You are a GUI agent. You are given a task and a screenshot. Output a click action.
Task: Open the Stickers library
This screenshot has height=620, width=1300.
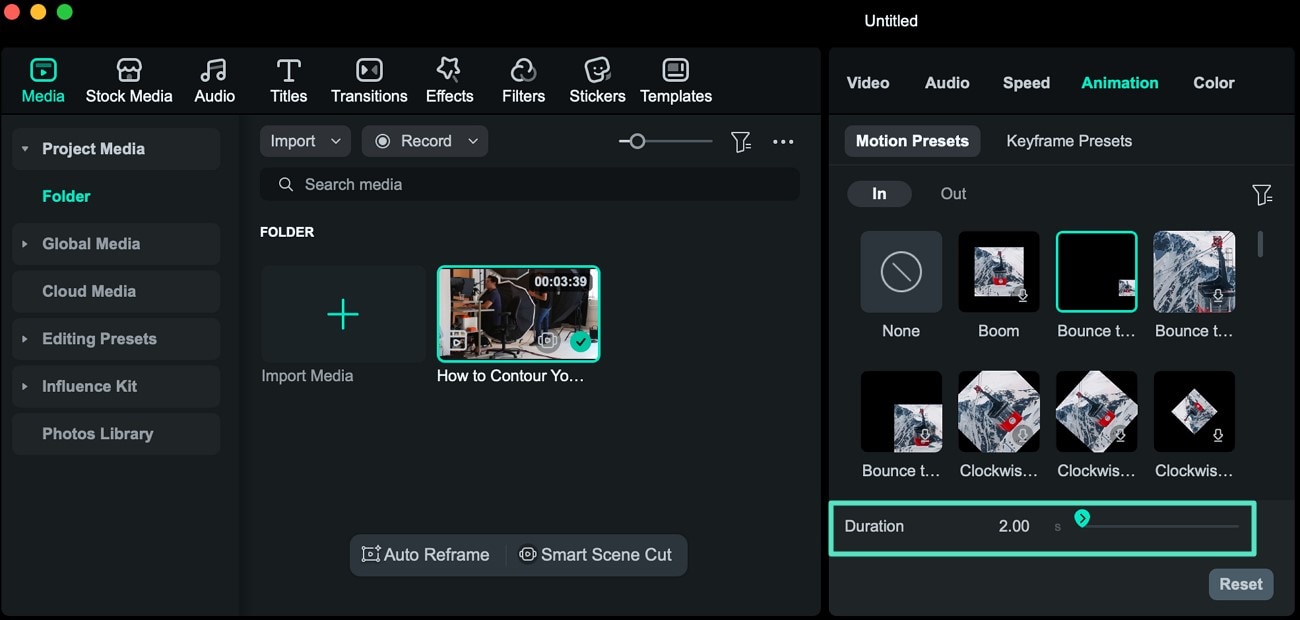pos(596,80)
